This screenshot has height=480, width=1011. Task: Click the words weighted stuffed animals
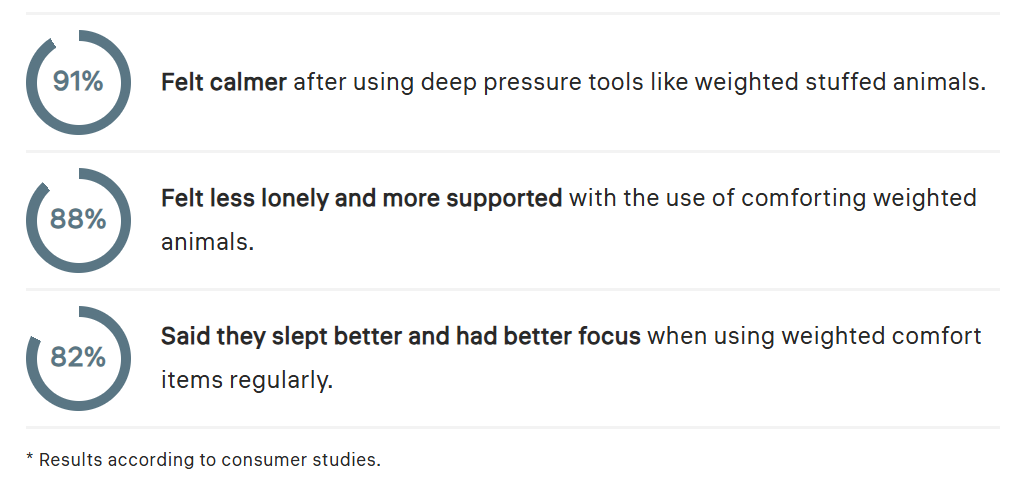(840, 83)
